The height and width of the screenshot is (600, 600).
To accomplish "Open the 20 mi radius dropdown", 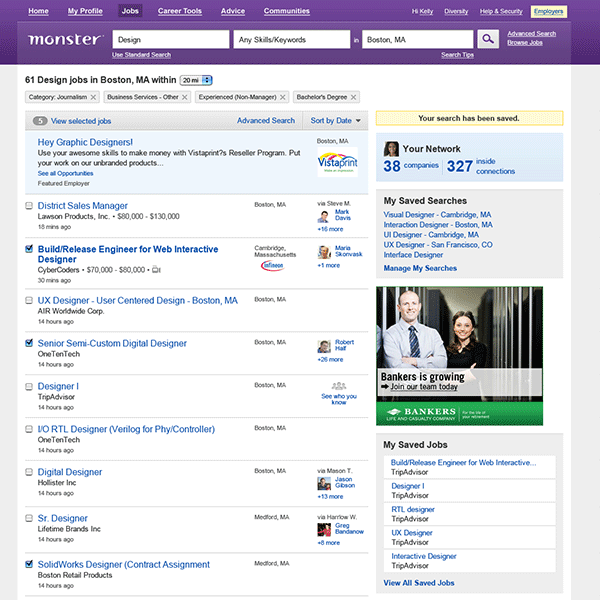I will 196,80.
